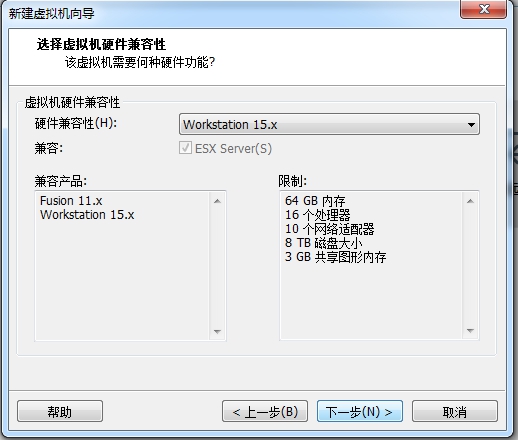
Task: Select the 16 个处理器 limitation entry
Action: (318, 215)
